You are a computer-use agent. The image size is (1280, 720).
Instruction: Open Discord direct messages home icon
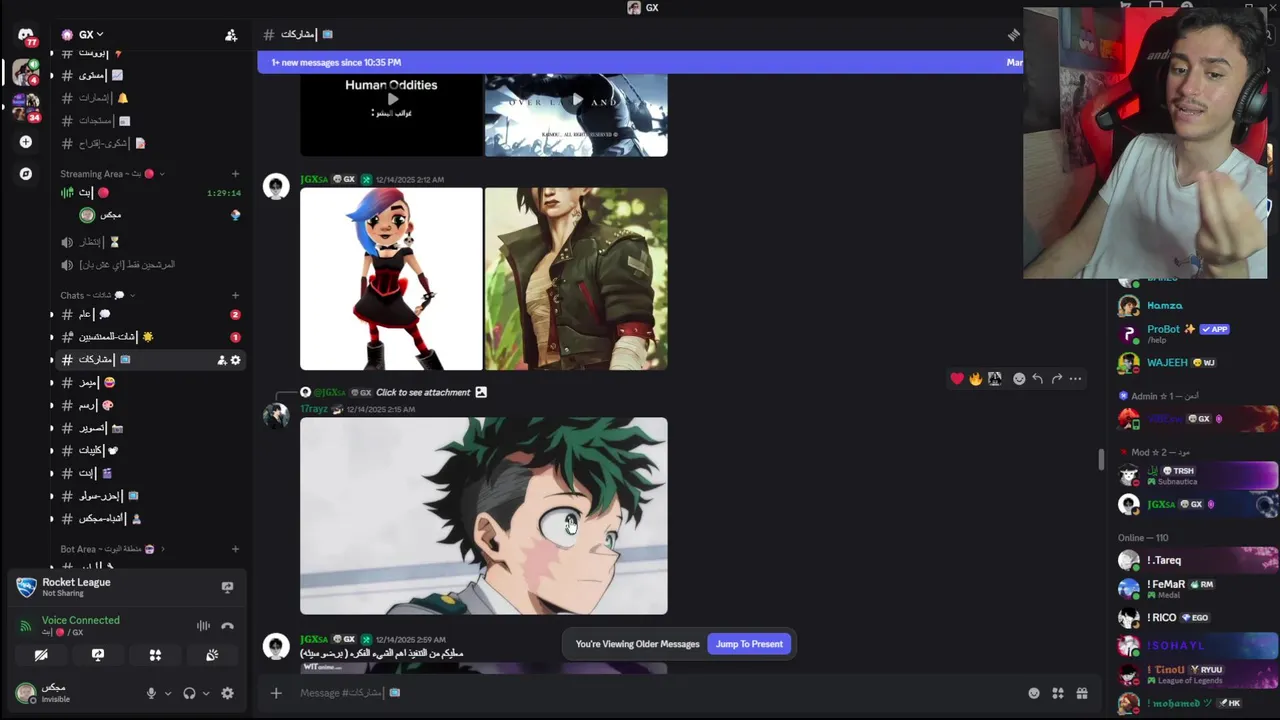(26, 35)
